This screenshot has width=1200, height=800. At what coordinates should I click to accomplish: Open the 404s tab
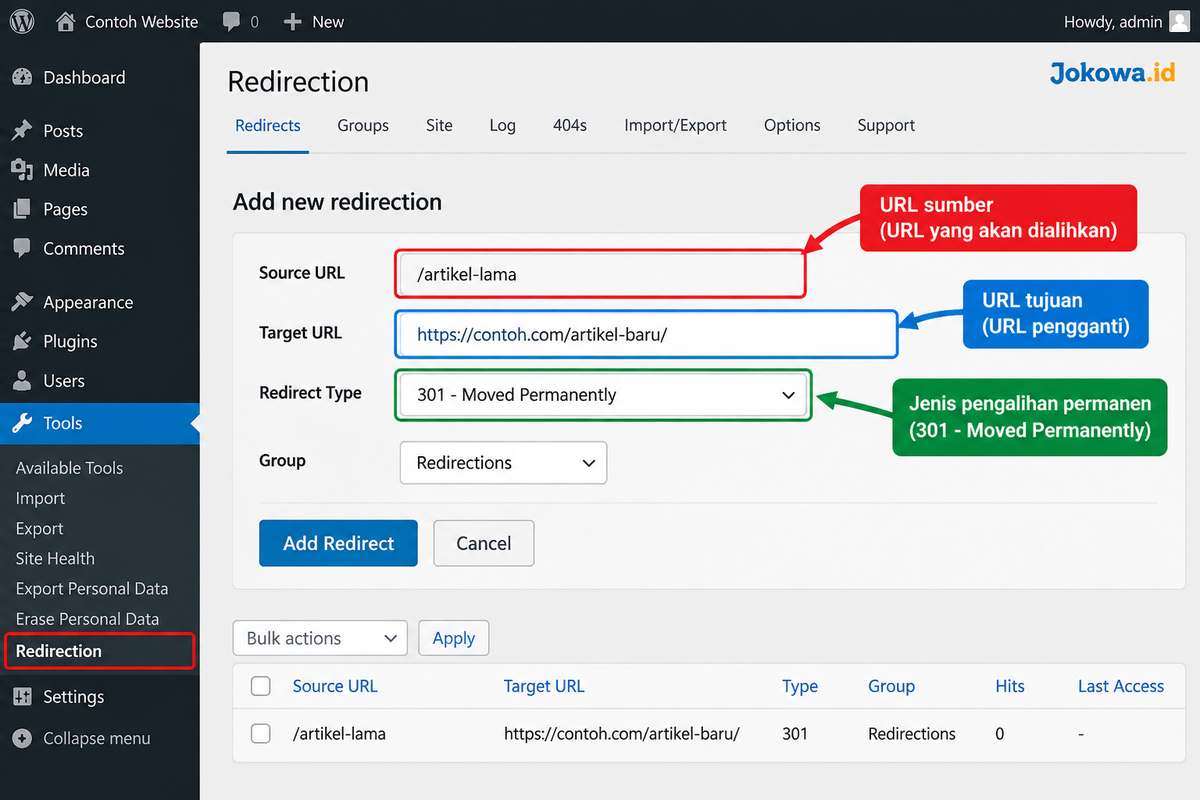click(570, 125)
